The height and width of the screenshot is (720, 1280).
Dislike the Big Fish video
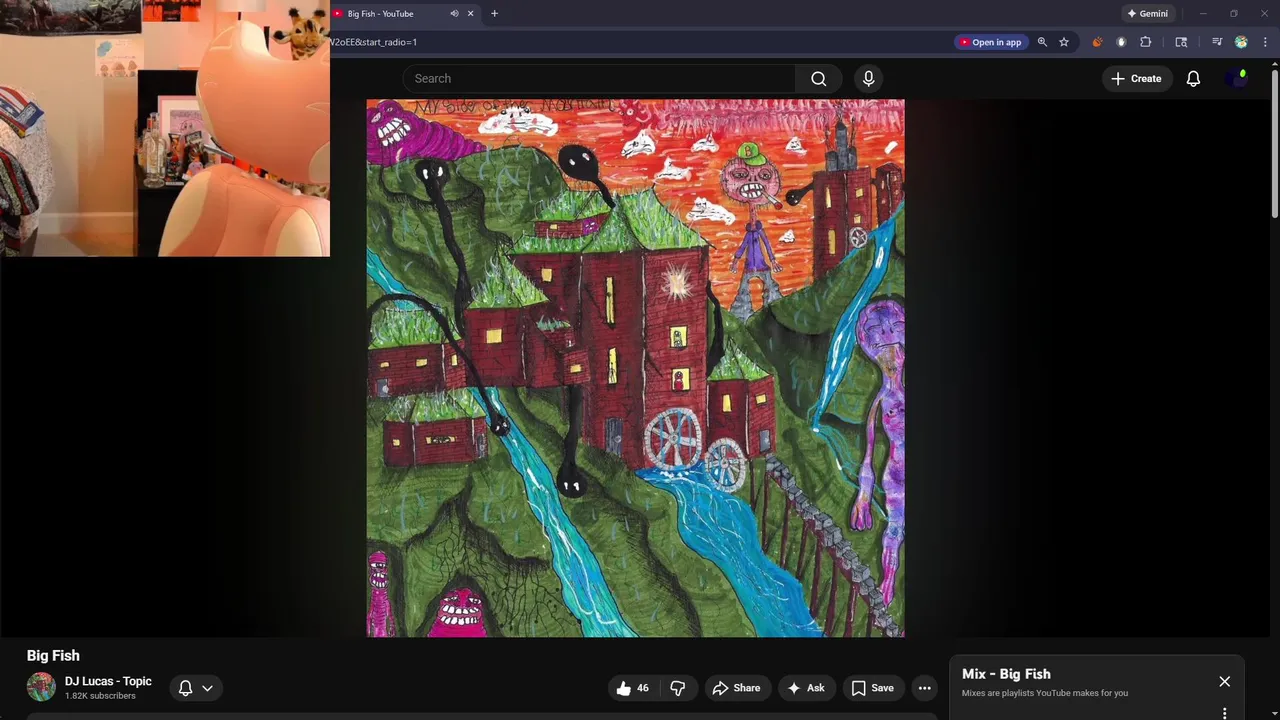click(677, 688)
